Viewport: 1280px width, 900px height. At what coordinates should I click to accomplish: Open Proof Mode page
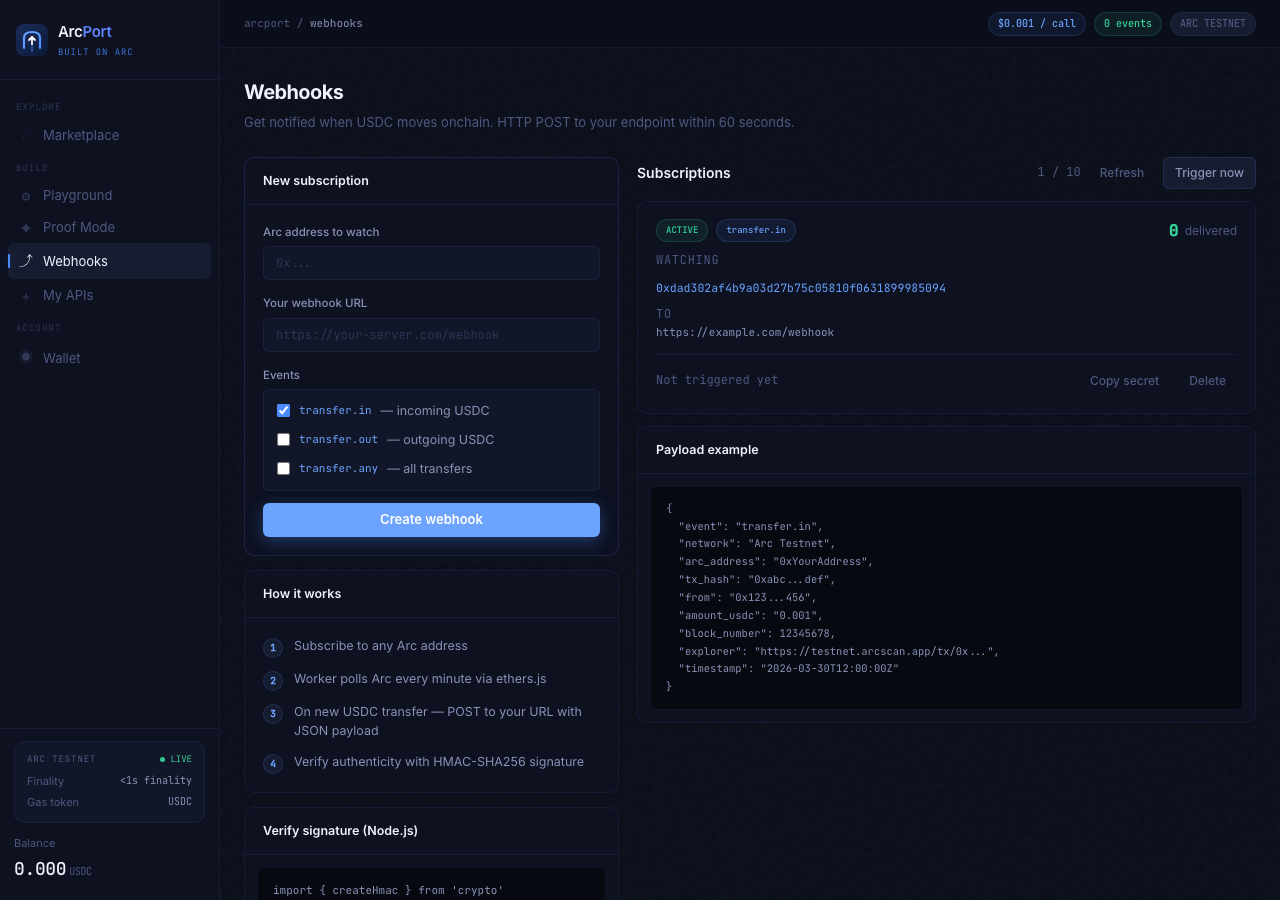tap(109, 227)
